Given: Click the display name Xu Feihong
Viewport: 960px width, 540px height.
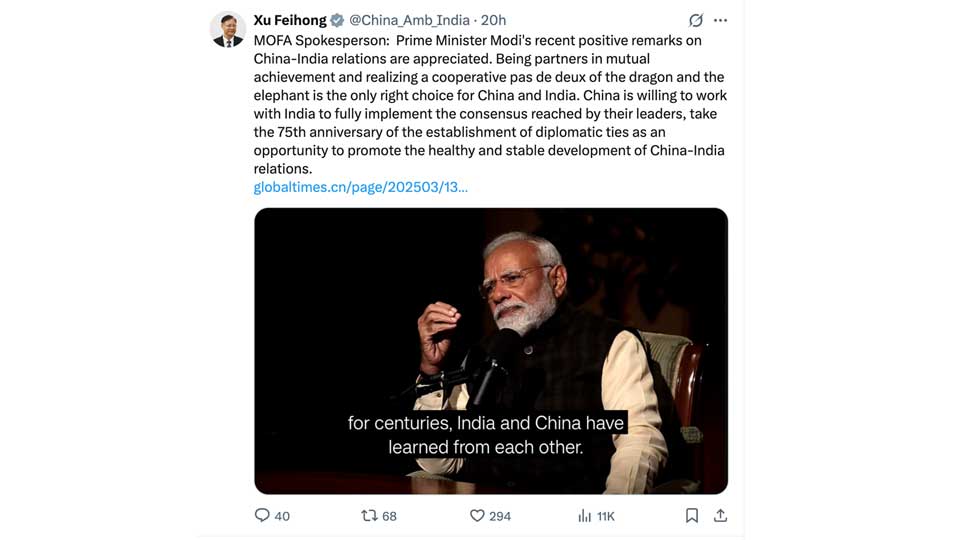Looking at the screenshot, I should (x=290, y=20).
